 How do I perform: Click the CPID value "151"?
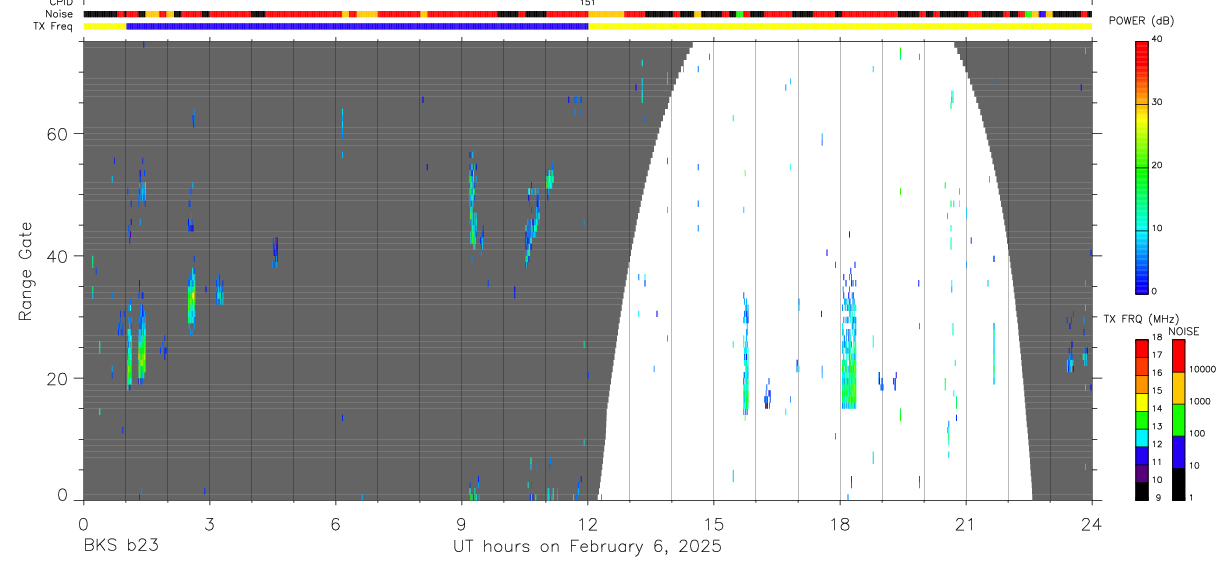click(x=587, y=4)
